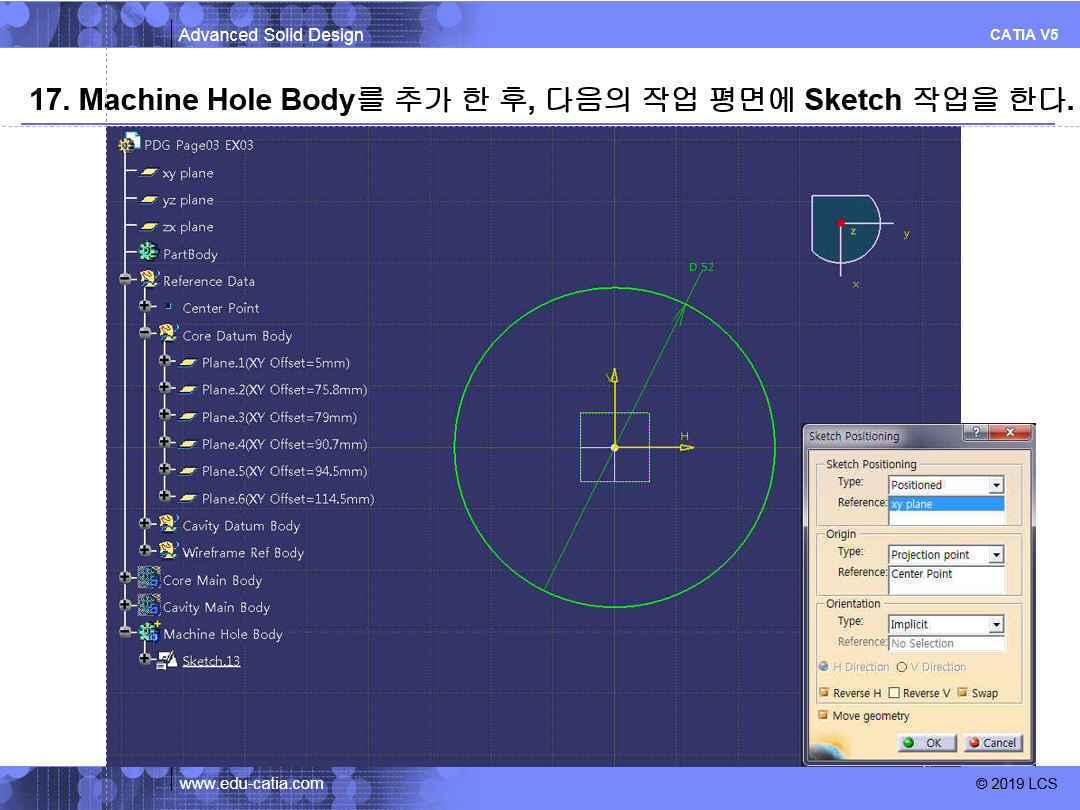Click the Core Main Body icon
Viewport: 1080px width, 810px height.
pyautogui.click(x=149, y=579)
